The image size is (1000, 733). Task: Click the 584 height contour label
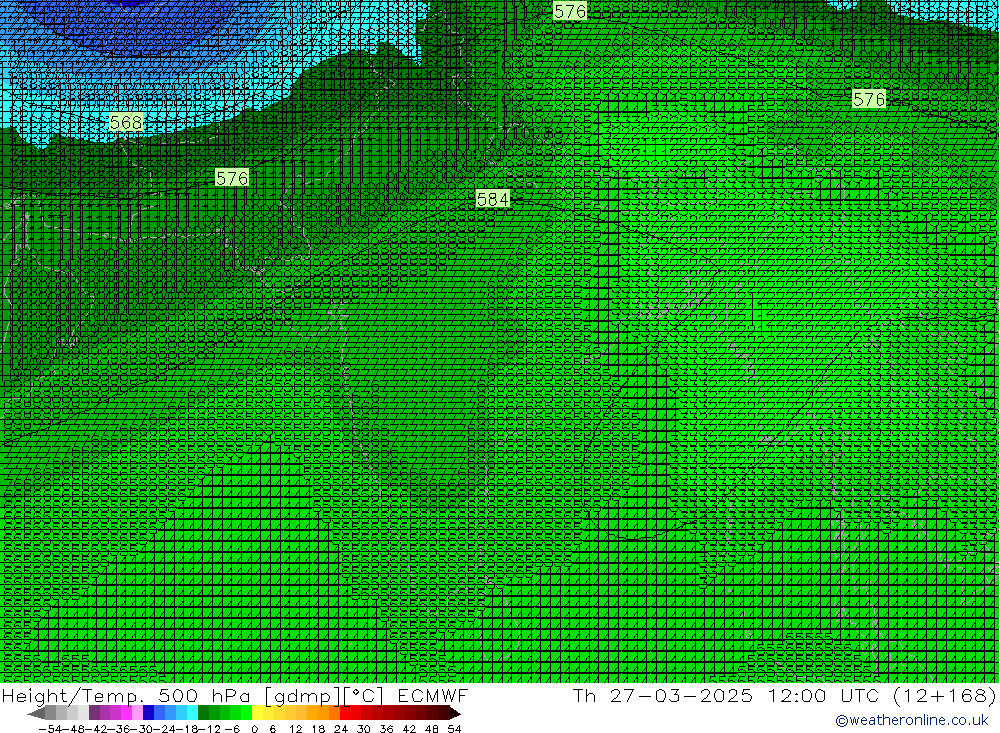pos(493,199)
